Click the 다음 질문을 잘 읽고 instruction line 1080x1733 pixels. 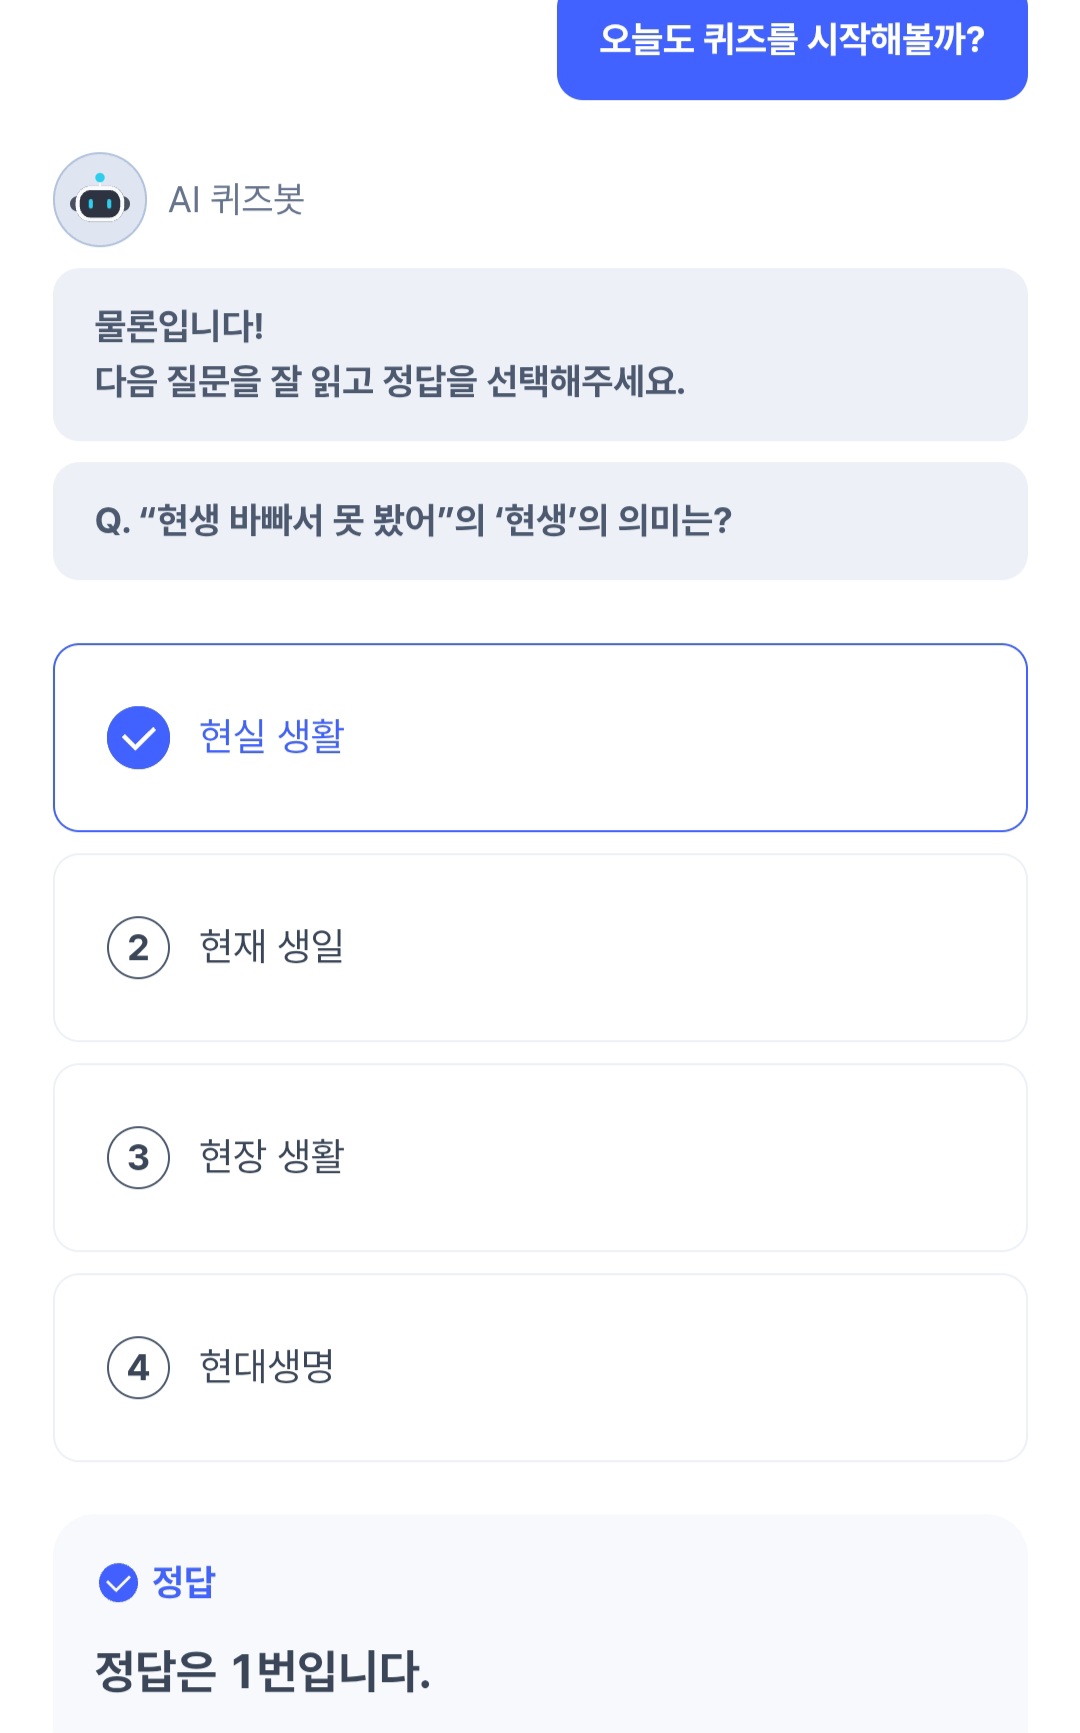(390, 381)
